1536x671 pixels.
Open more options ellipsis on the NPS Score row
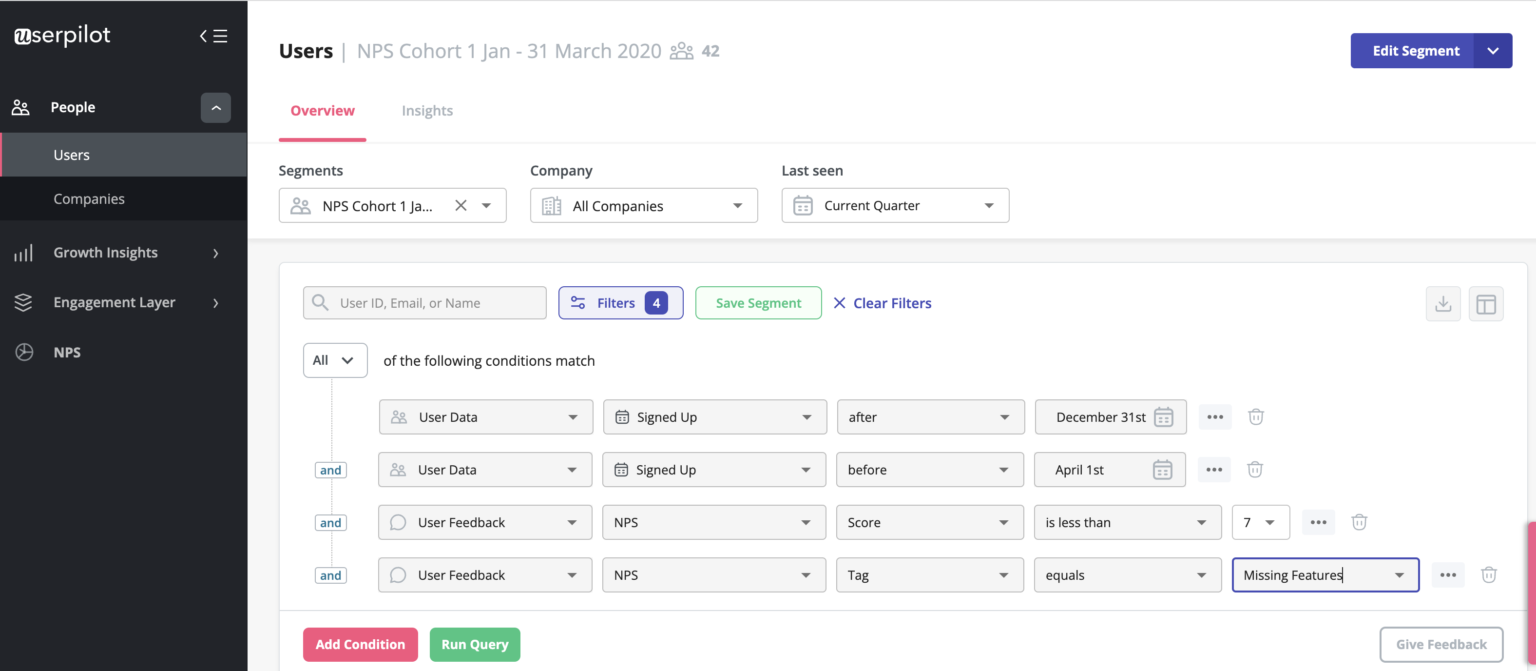[x=1318, y=521]
